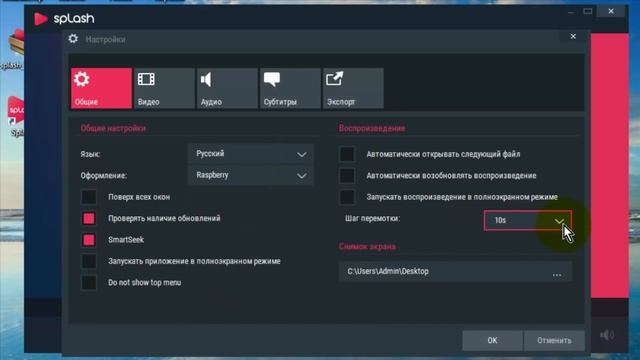
Task: Enable the Поверх всех окон checkbox
Action: point(89,197)
